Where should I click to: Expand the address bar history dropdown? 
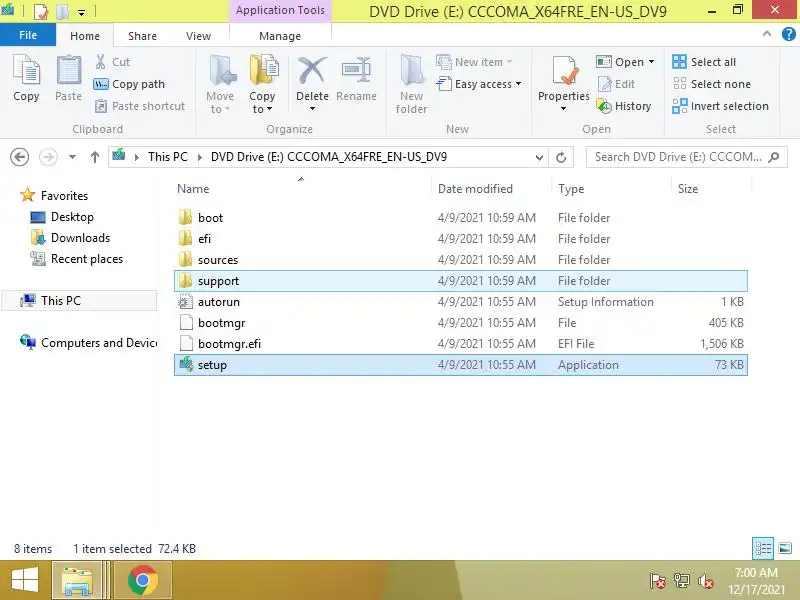(539, 157)
